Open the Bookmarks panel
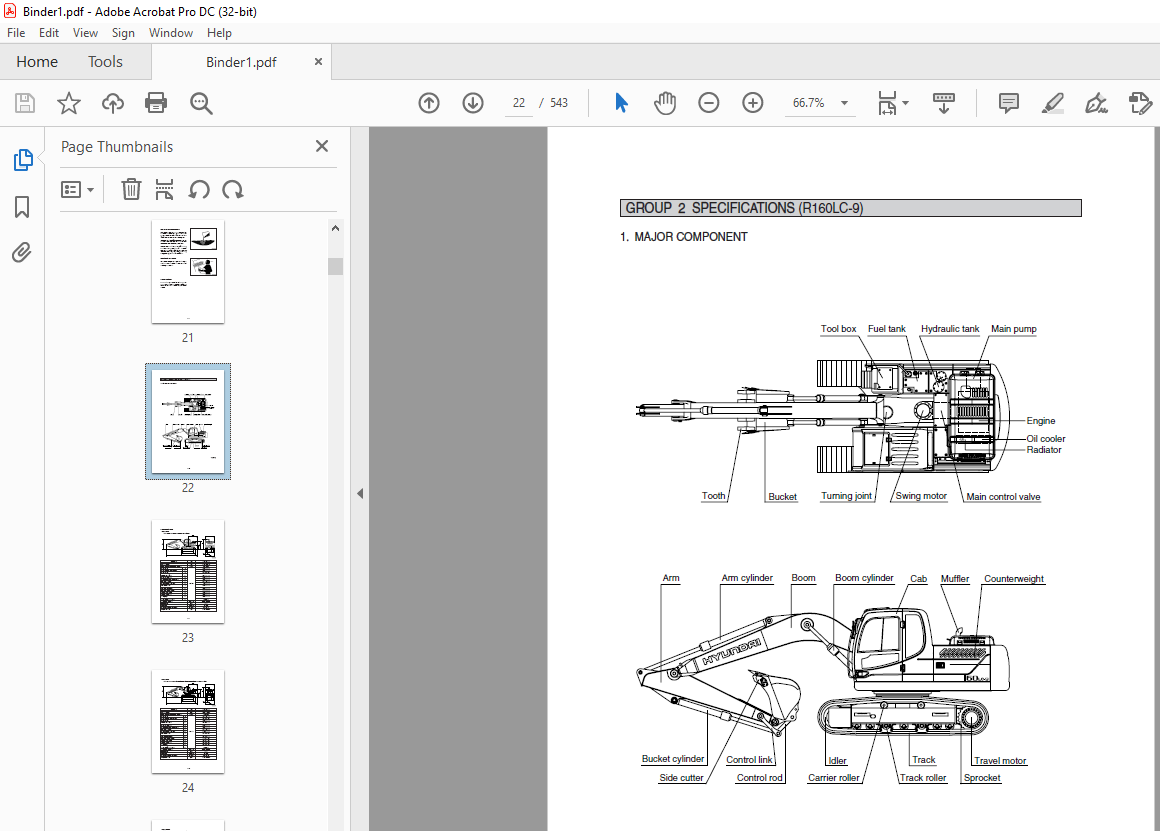 pos(22,206)
